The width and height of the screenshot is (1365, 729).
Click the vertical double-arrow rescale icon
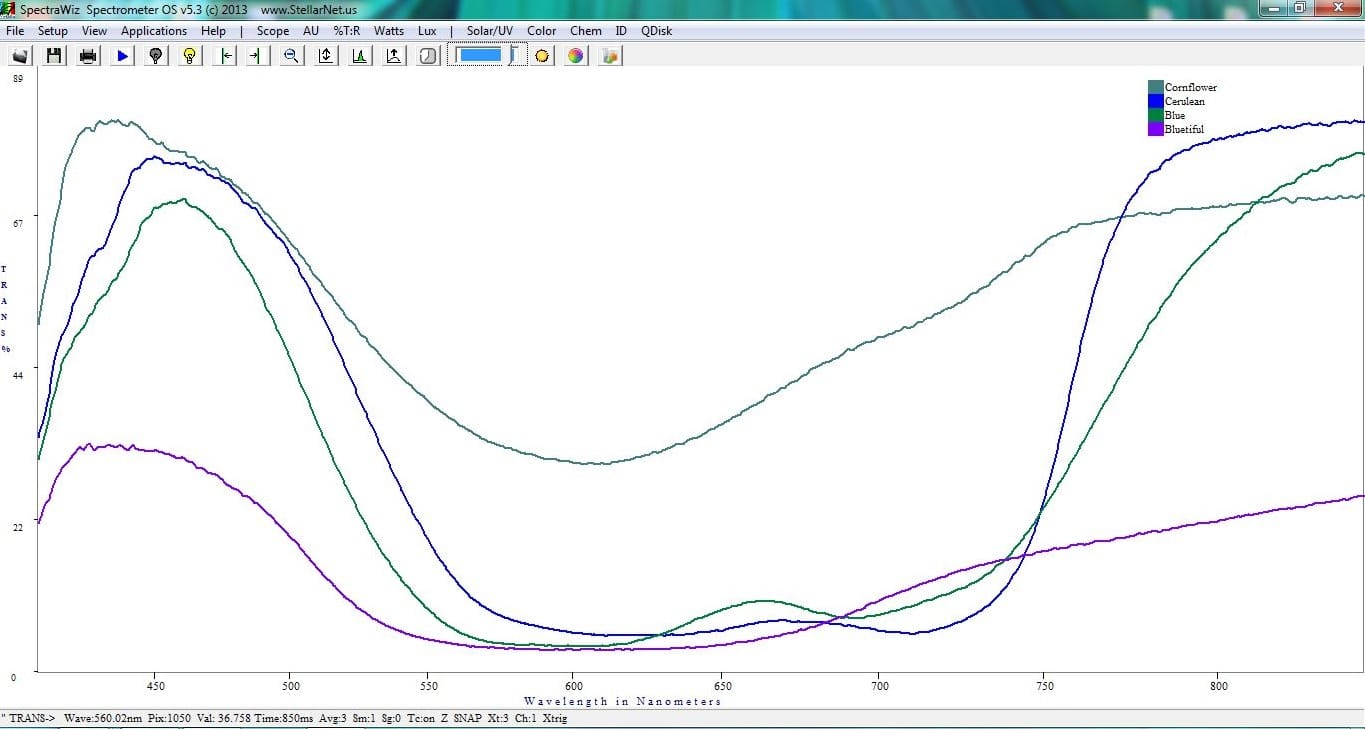(x=326, y=56)
